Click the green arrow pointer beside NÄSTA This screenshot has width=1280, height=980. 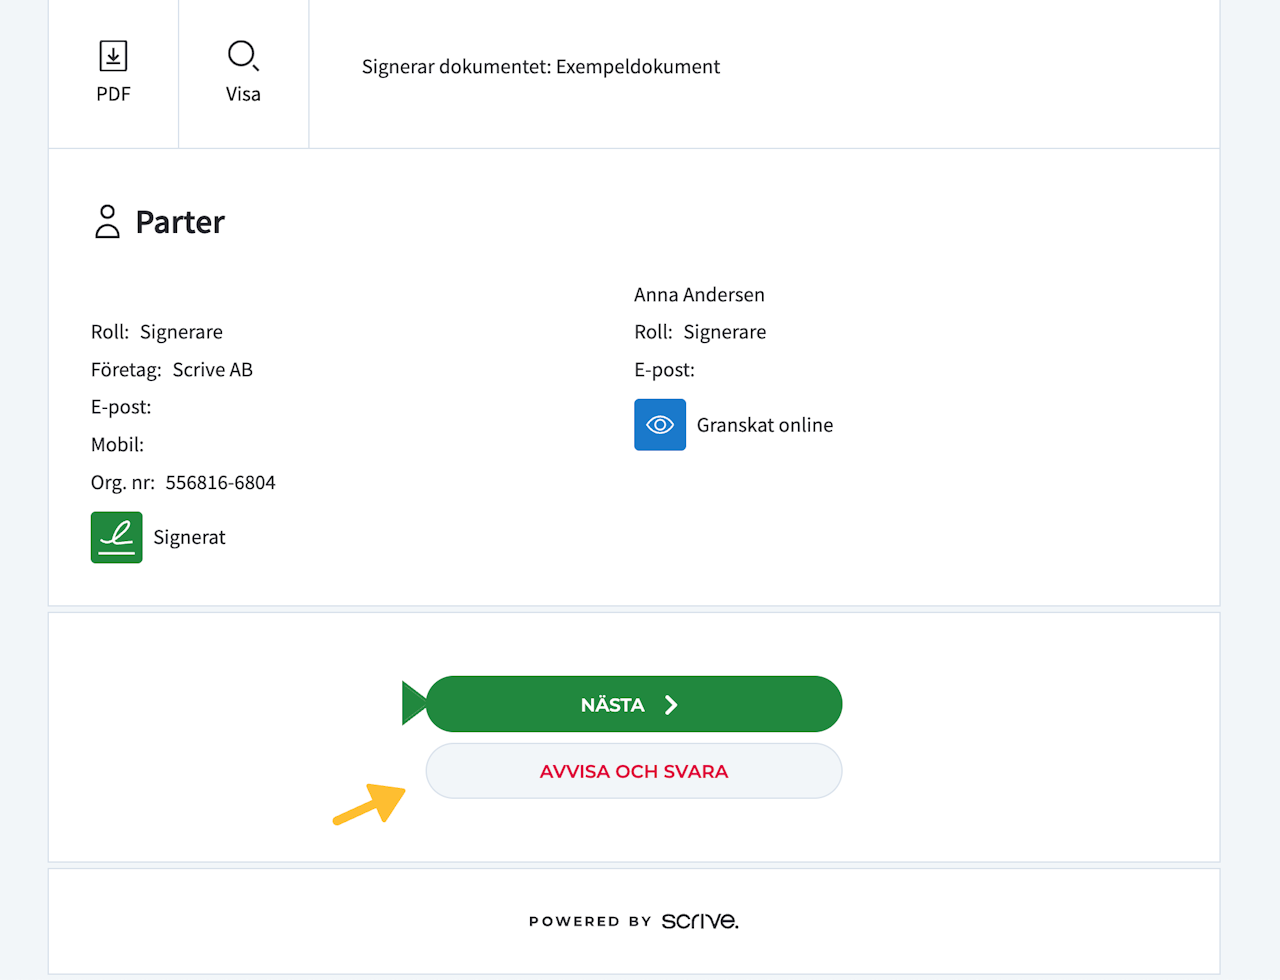click(x=413, y=703)
